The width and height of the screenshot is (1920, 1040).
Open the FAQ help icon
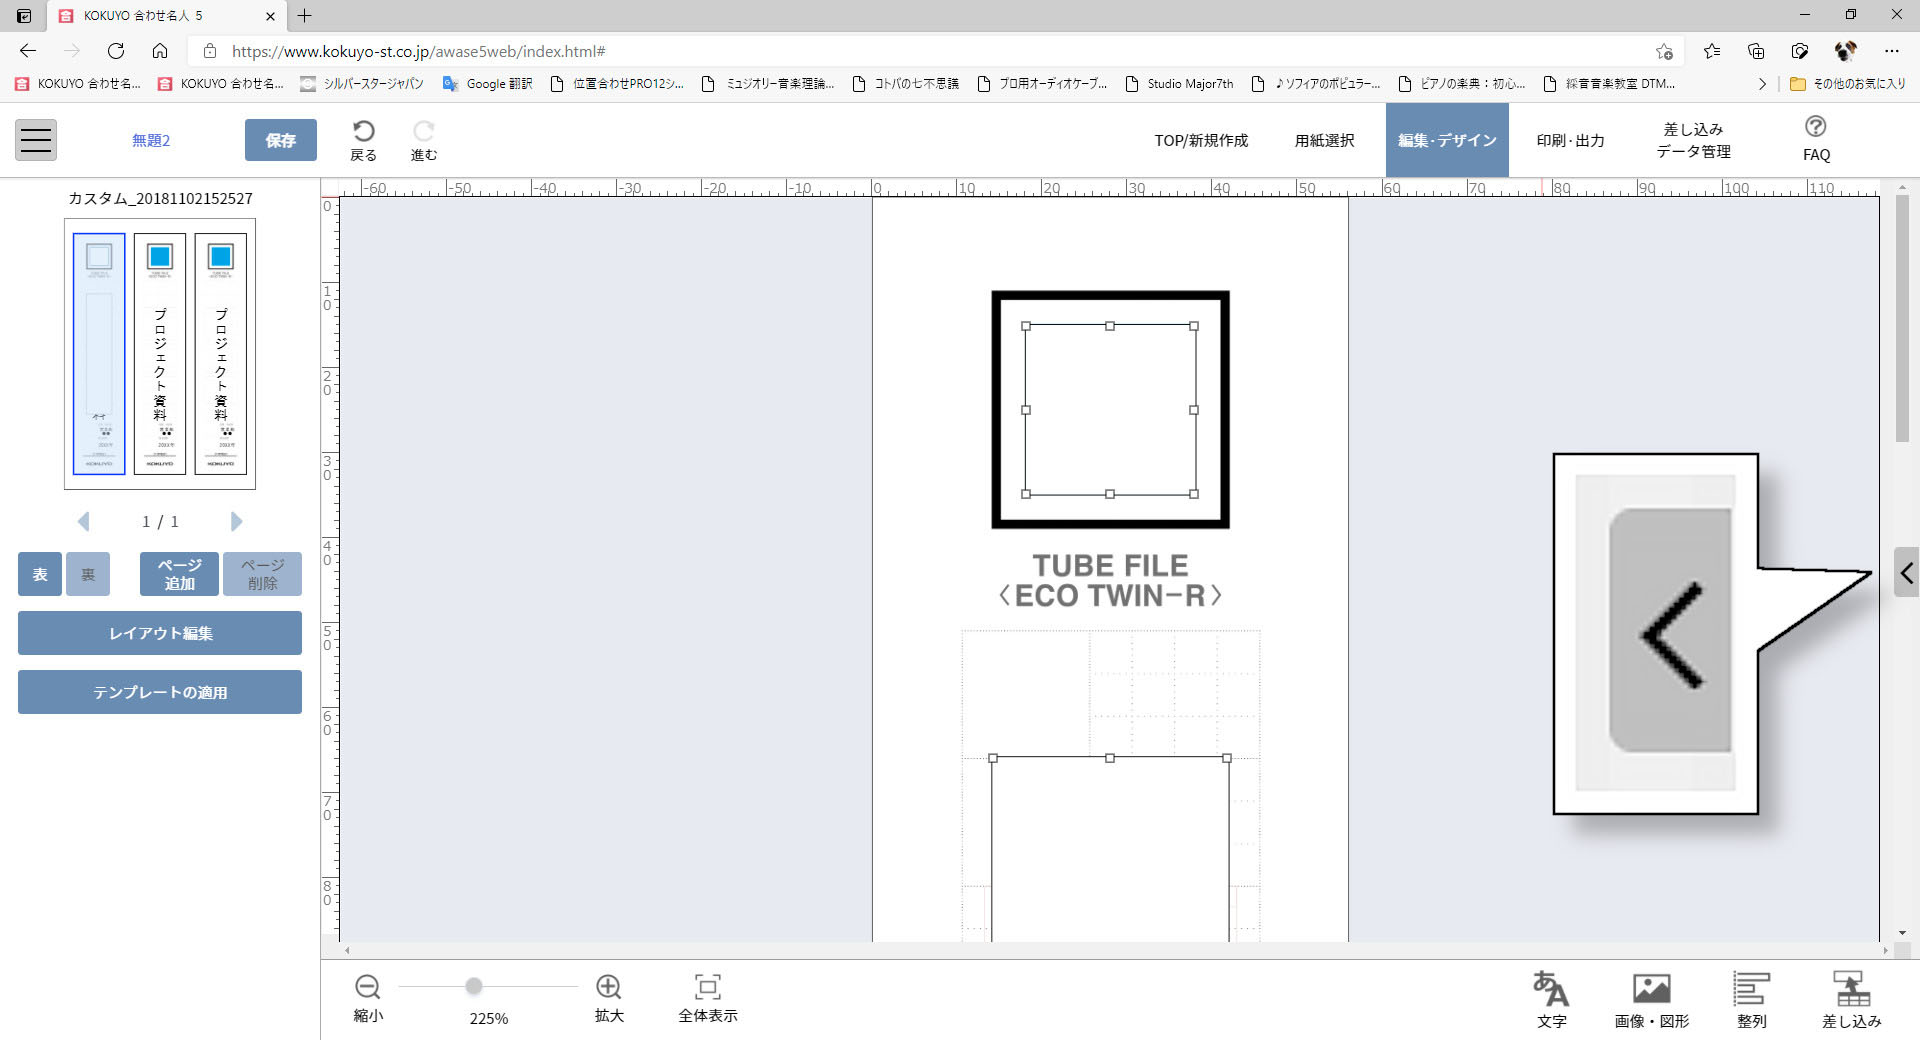pyautogui.click(x=1815, y=127)
